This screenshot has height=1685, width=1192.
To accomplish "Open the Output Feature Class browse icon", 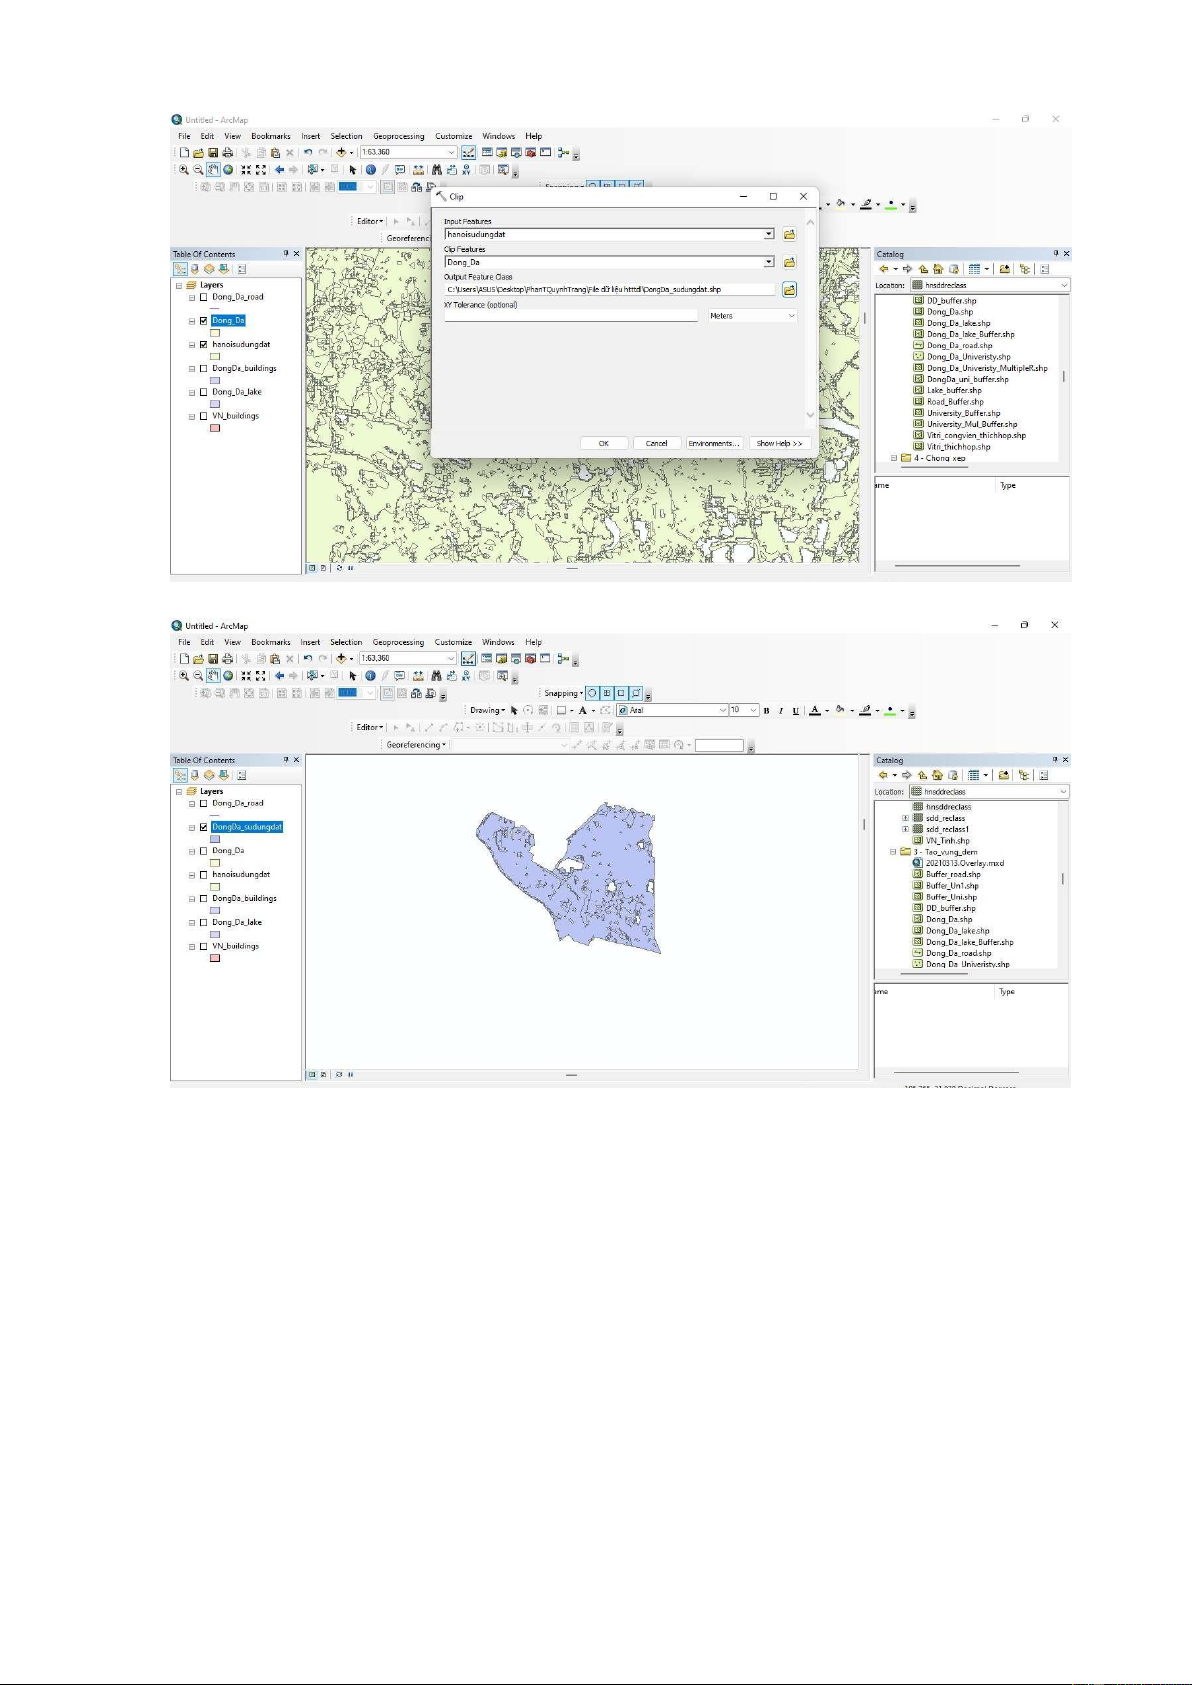I will 789,290.
